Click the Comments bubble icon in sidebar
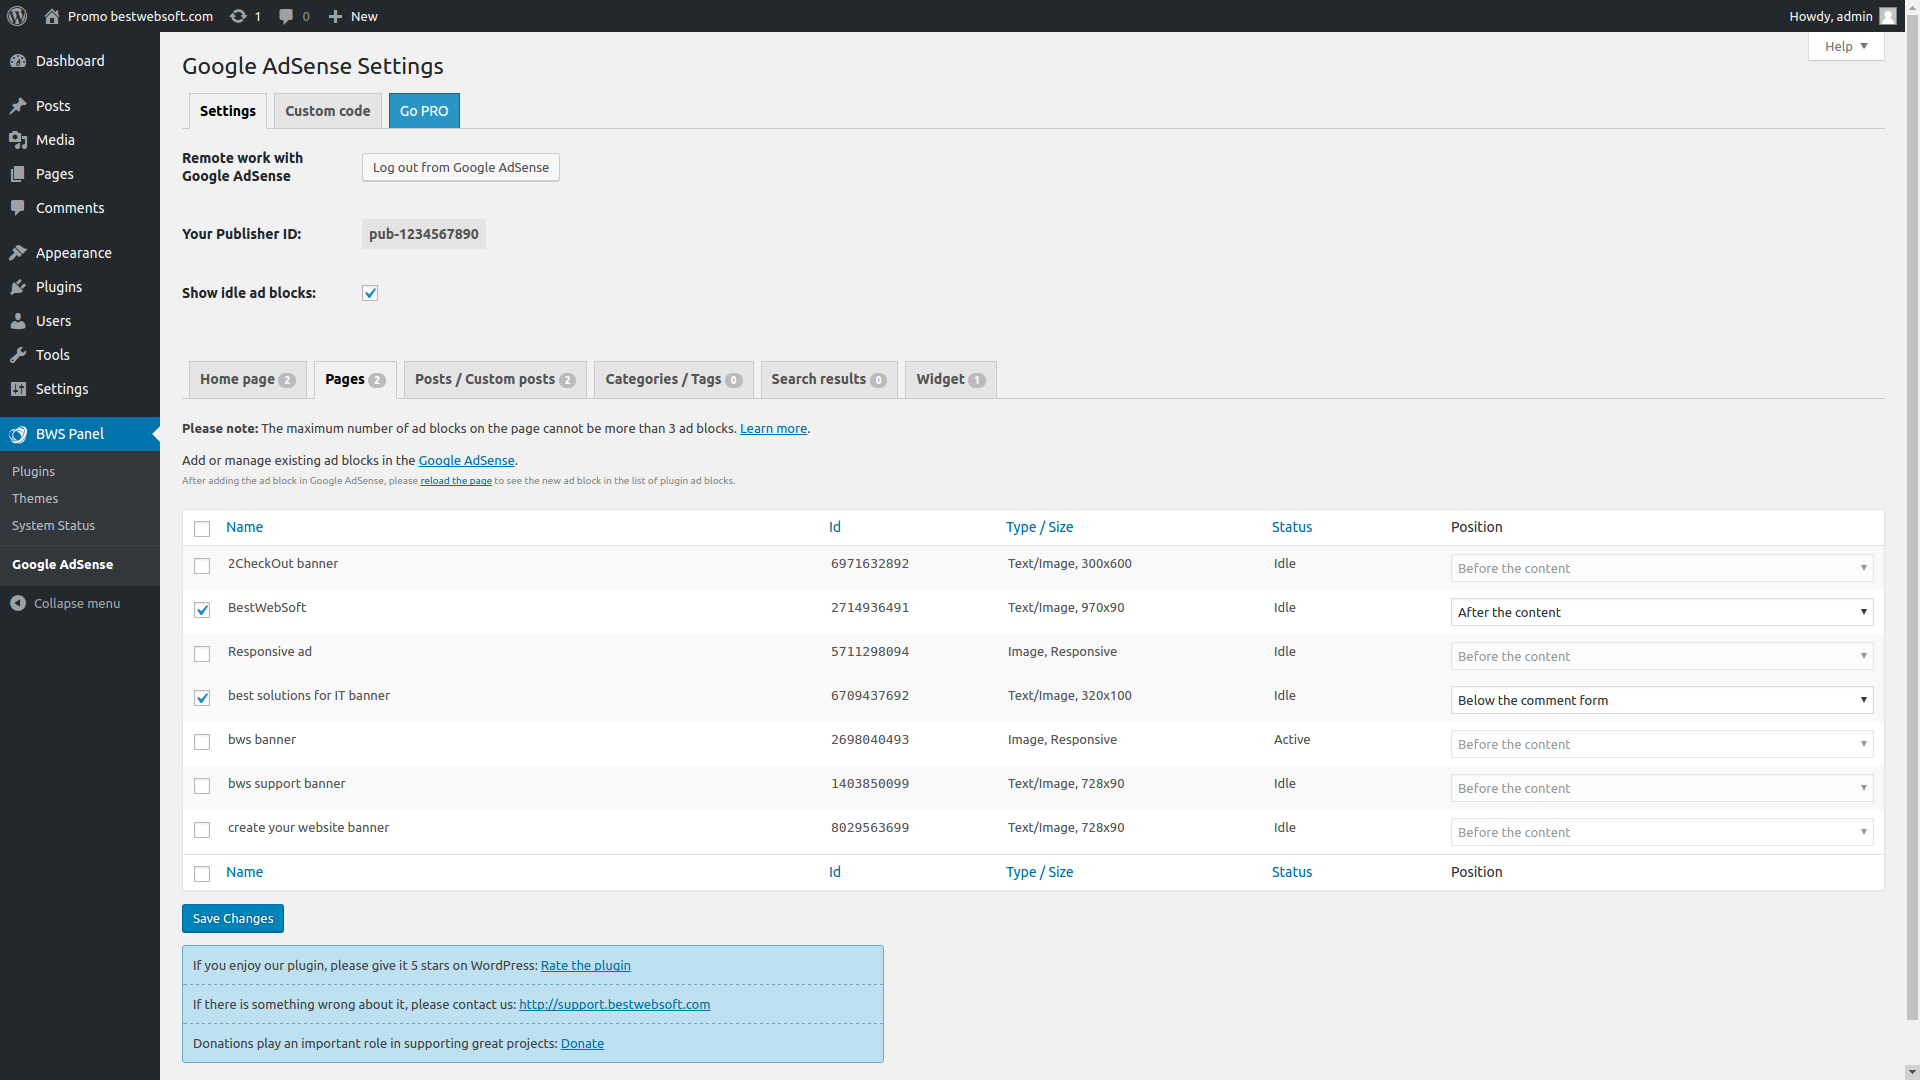The image size is (1920, 1080). (18, 208)
